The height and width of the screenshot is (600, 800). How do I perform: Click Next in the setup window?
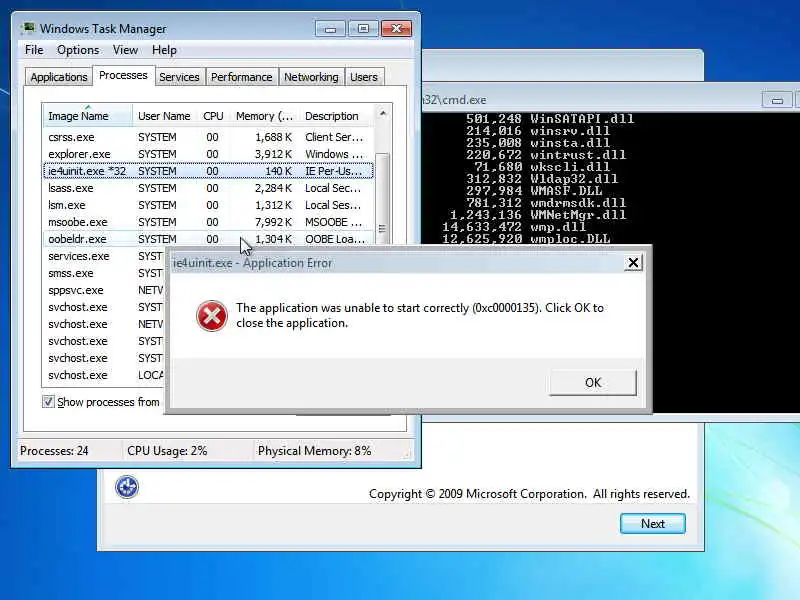[x=653, y=523]
